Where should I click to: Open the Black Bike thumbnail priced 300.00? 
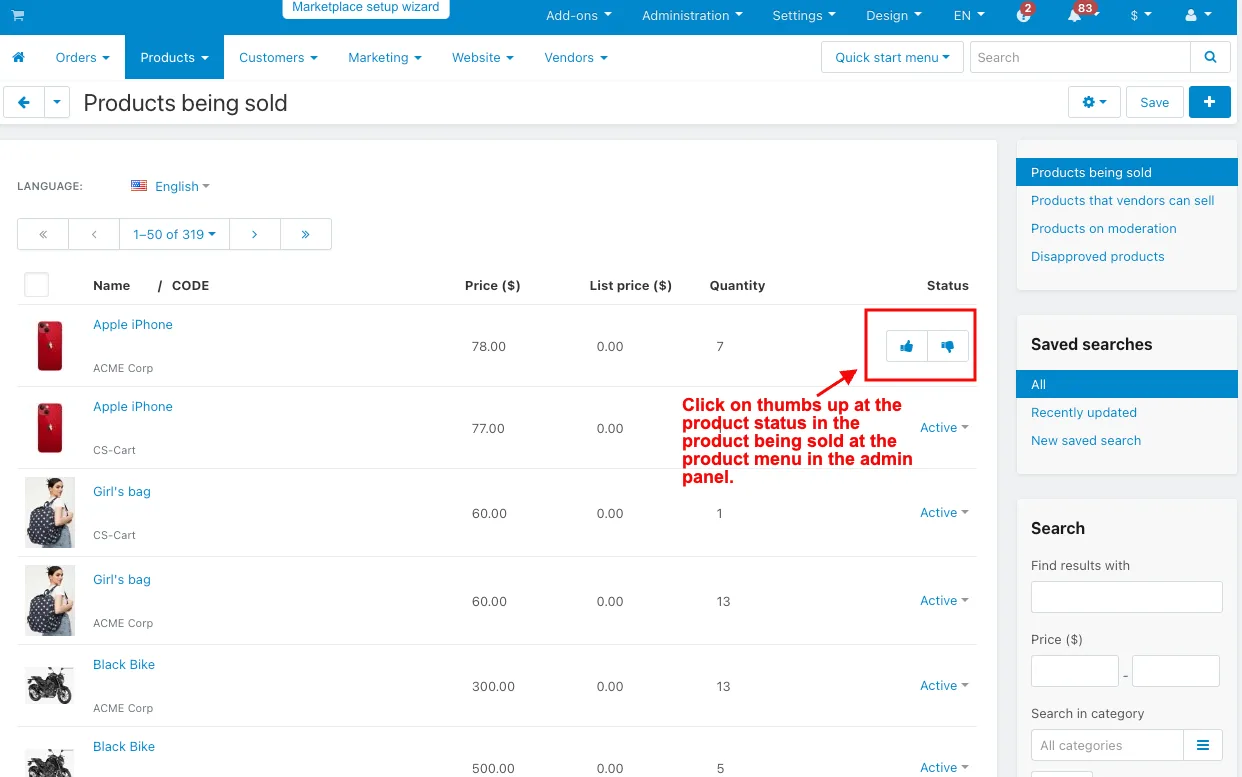[50, 686]
